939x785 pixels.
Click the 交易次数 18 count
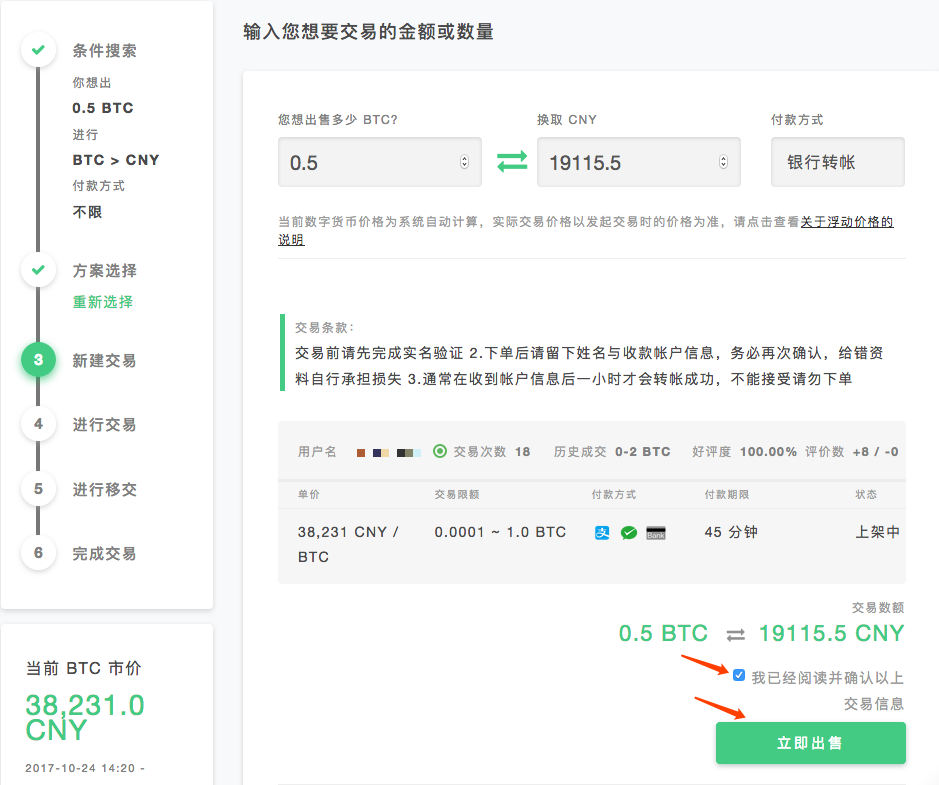coord(492,451)
